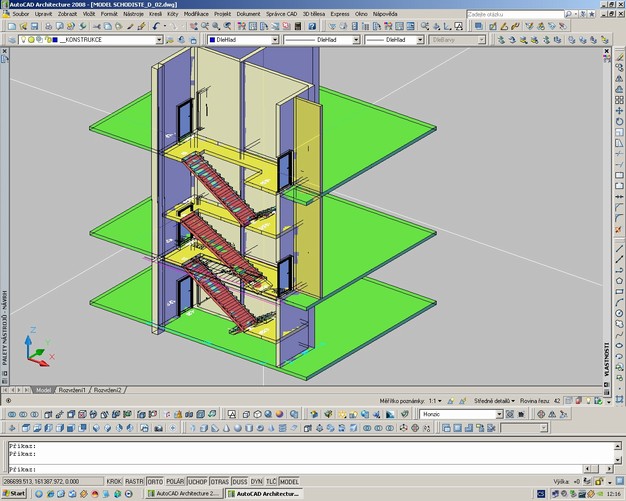Image resolution: width=626 pixels, height=501 pixels.
Task: Click the MODEL button in status bar
Action: (x=290, y=481)
